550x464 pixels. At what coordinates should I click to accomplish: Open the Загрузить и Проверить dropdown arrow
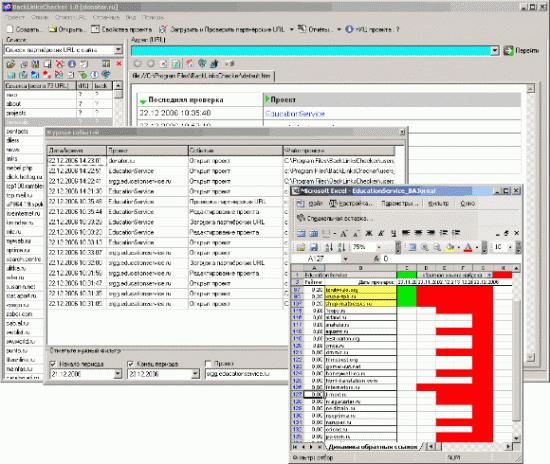[291, 29]
